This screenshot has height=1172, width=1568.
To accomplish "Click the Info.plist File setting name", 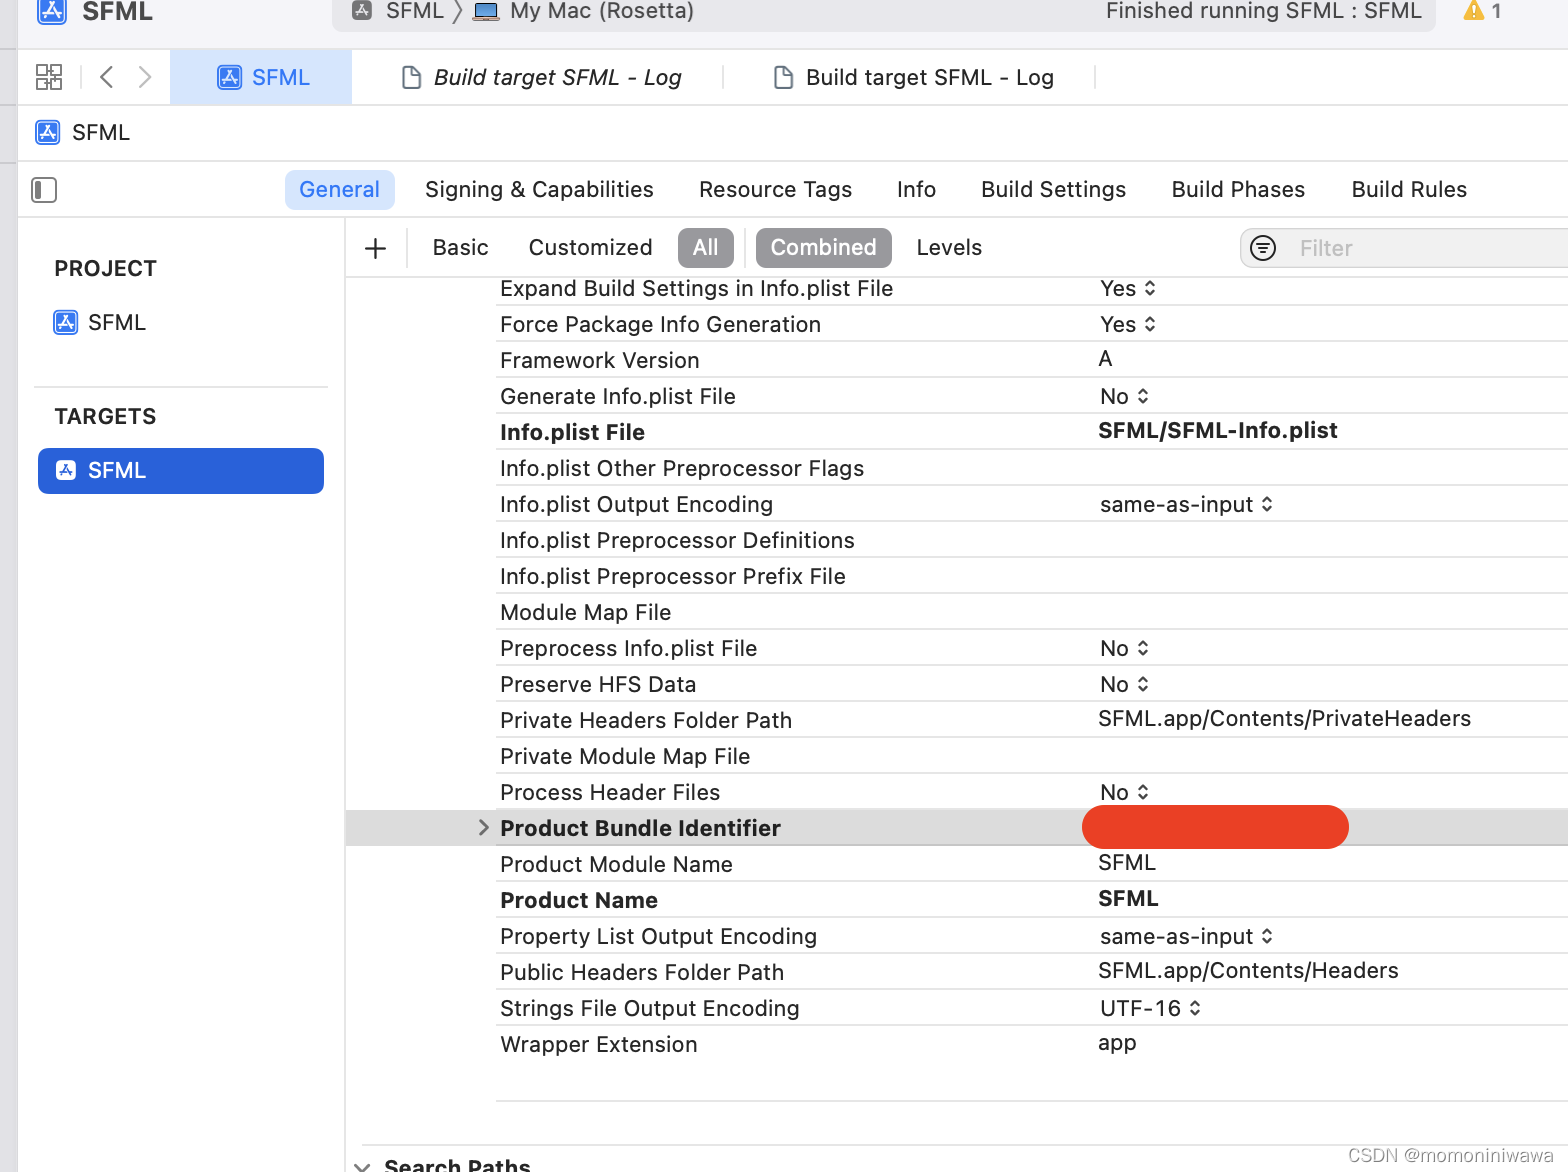I will click(x=572, y=432).
